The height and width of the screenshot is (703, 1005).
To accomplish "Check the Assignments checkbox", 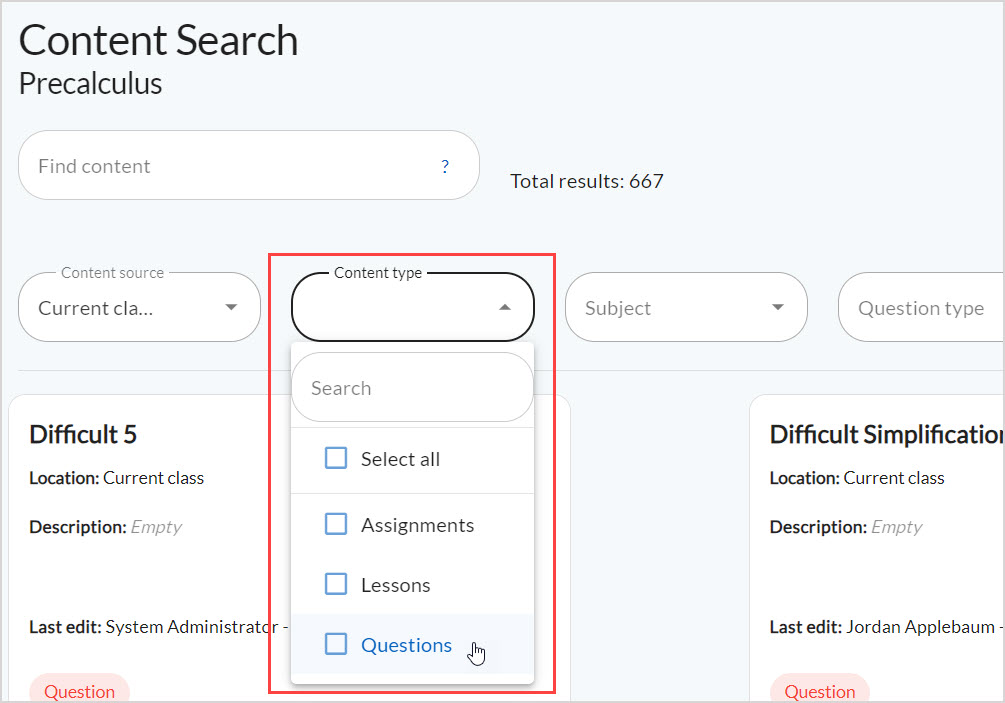I will (336, 524).
